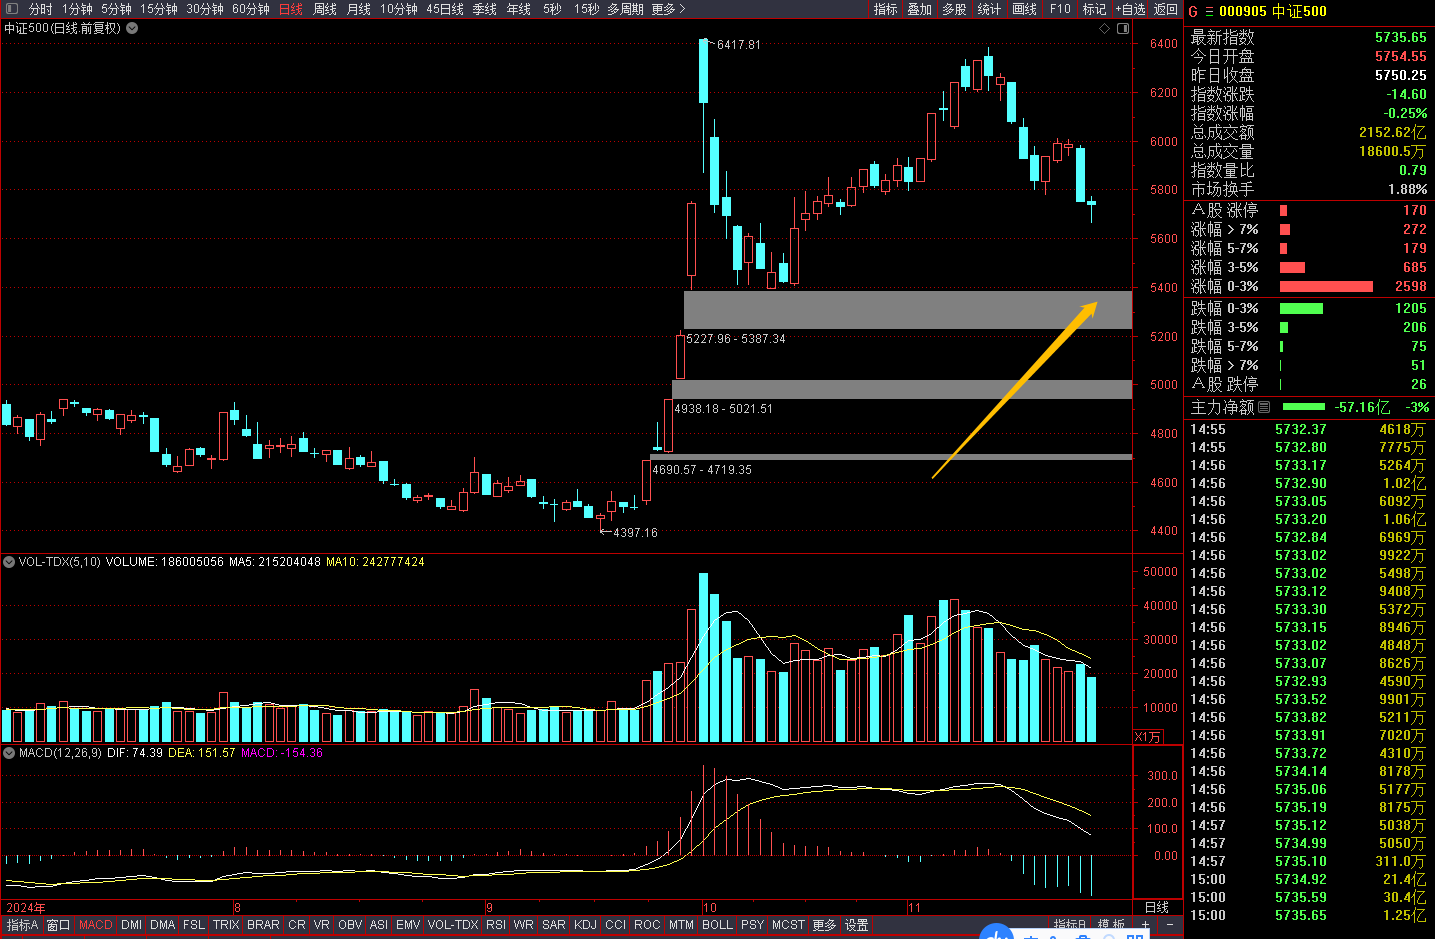Click the diamond marker icon above chart

click(x=1104, y=28)
